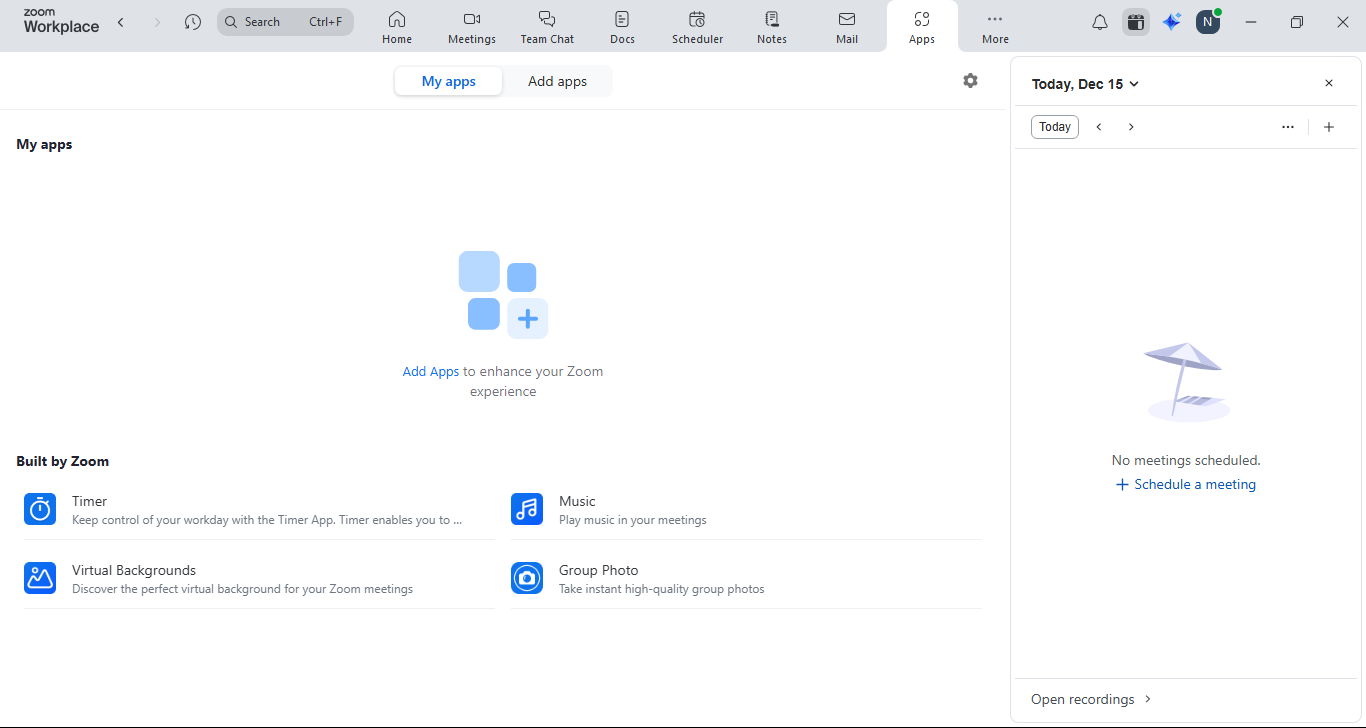Open the AI Companion sparkle icon

[1171, 22]
